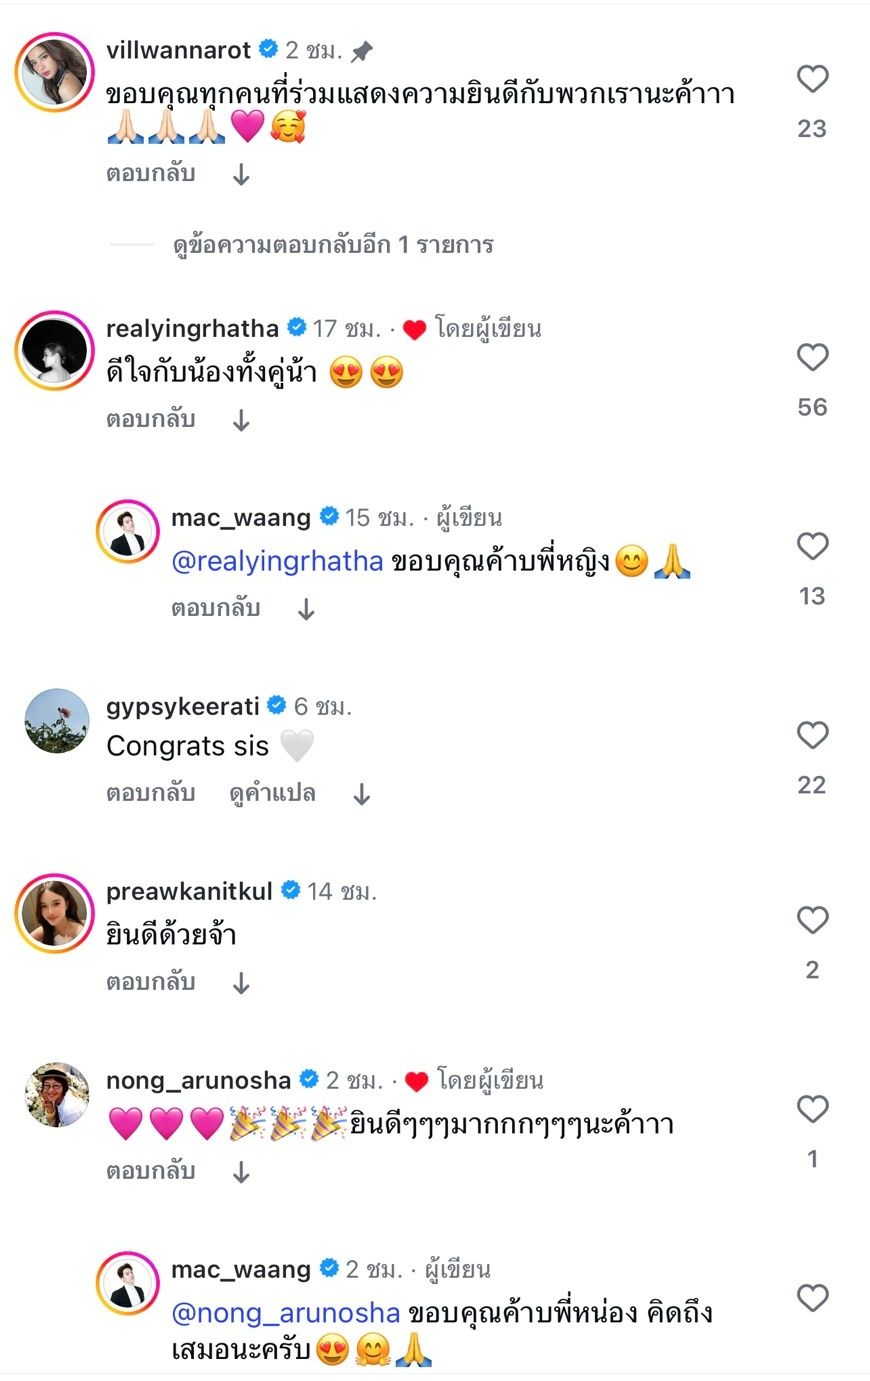Image resolution: width=870 pixels, height=1381 pixels.
Task: Open gypsykeerati's flower avatar
Action: pyautogui.click(x=56, y=720)
